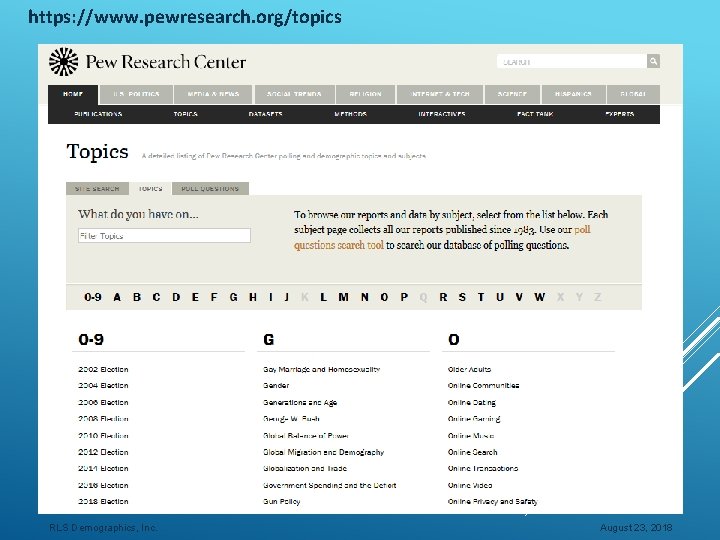This screenshot has width=720, height=540.
Task: Jump to letter U in the index
Action: [500, 297]
